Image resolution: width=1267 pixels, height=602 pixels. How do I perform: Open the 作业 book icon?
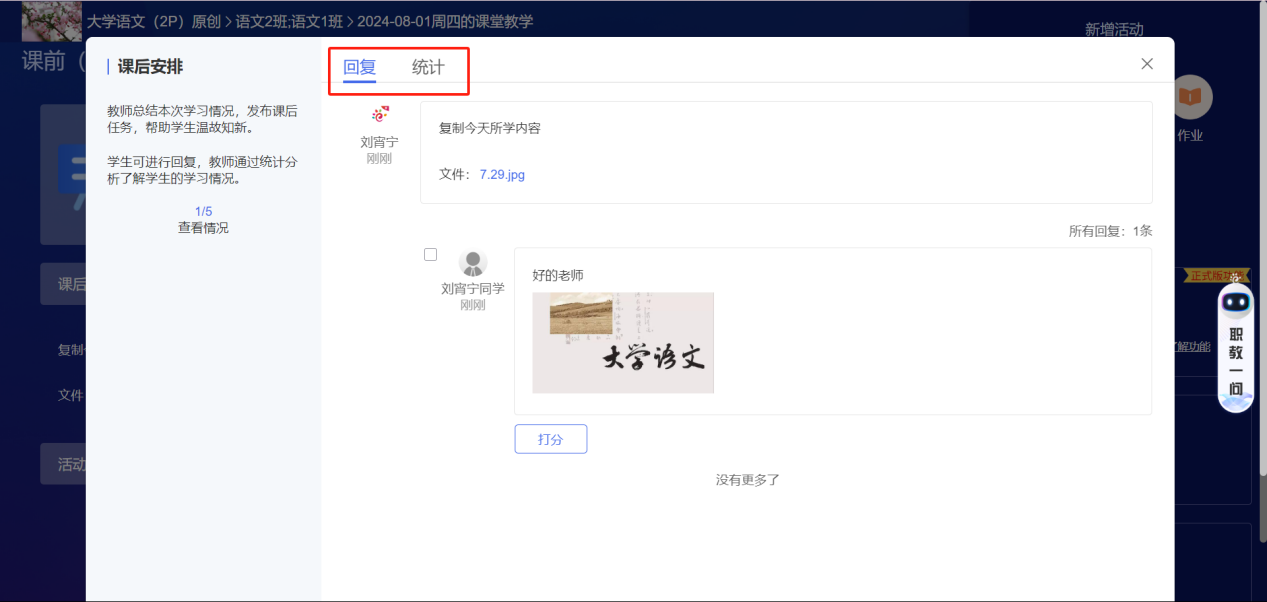pos(1190,97)
